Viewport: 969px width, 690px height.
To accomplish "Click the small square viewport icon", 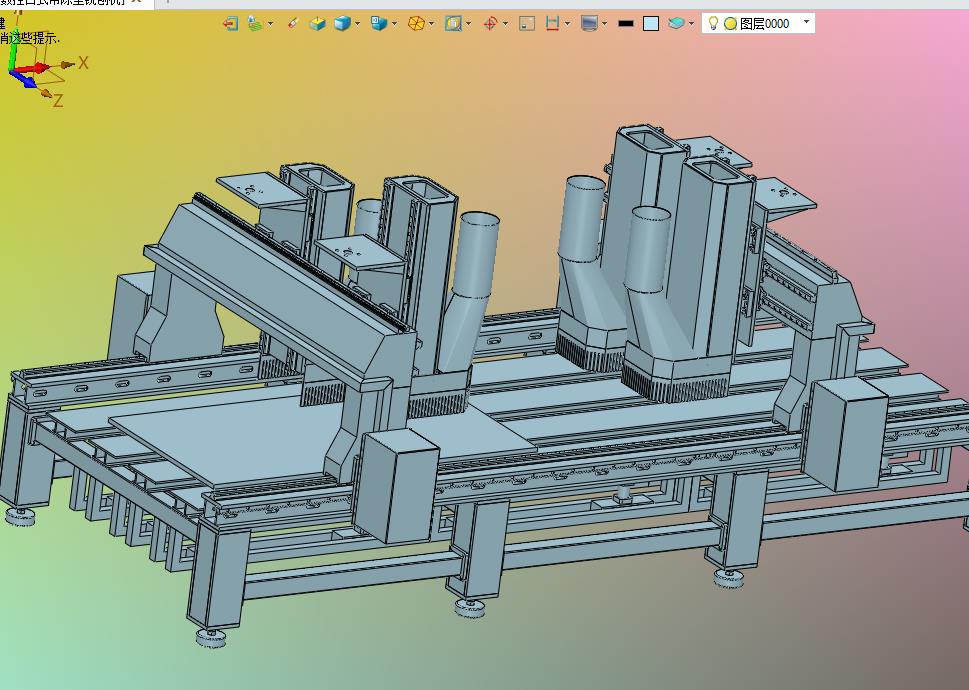I will pyautogui.click(x=527, y=23).
